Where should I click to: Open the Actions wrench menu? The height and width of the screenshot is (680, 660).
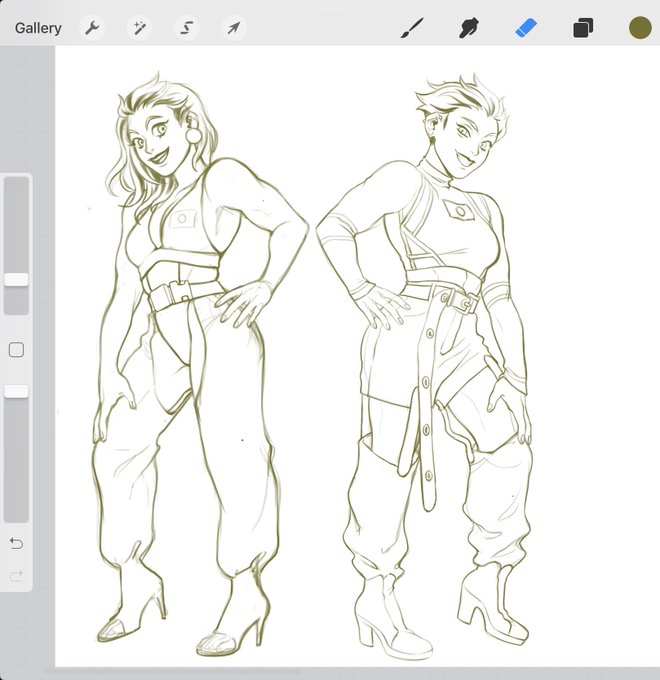pos(92,28)
